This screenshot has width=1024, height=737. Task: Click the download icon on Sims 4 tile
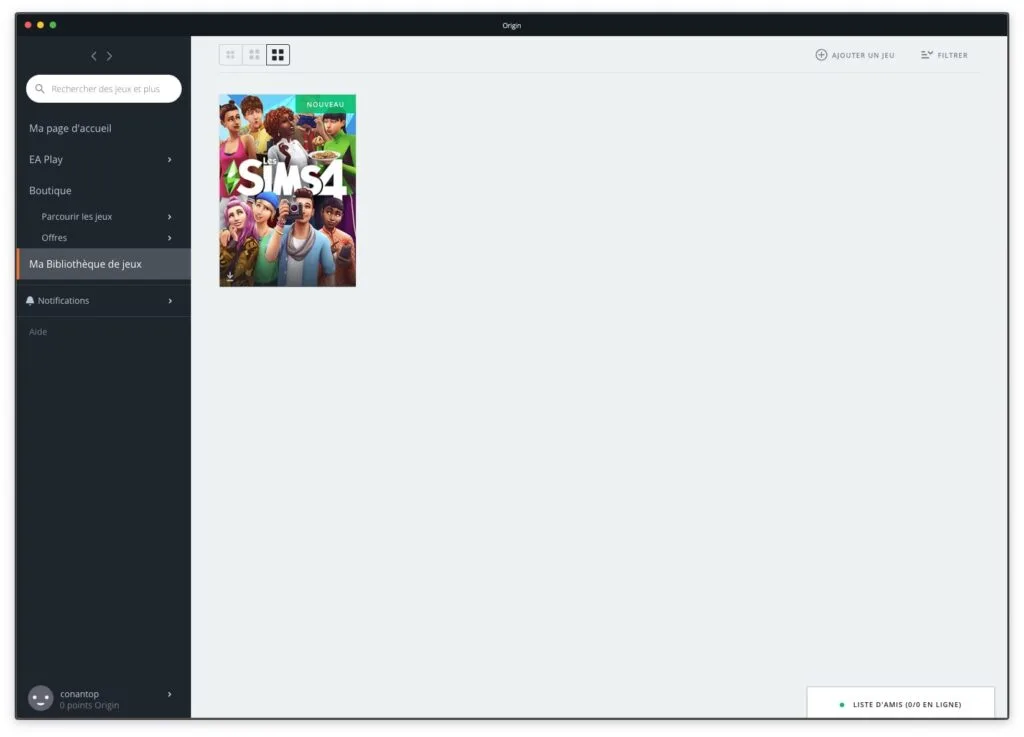coord(230,277)
